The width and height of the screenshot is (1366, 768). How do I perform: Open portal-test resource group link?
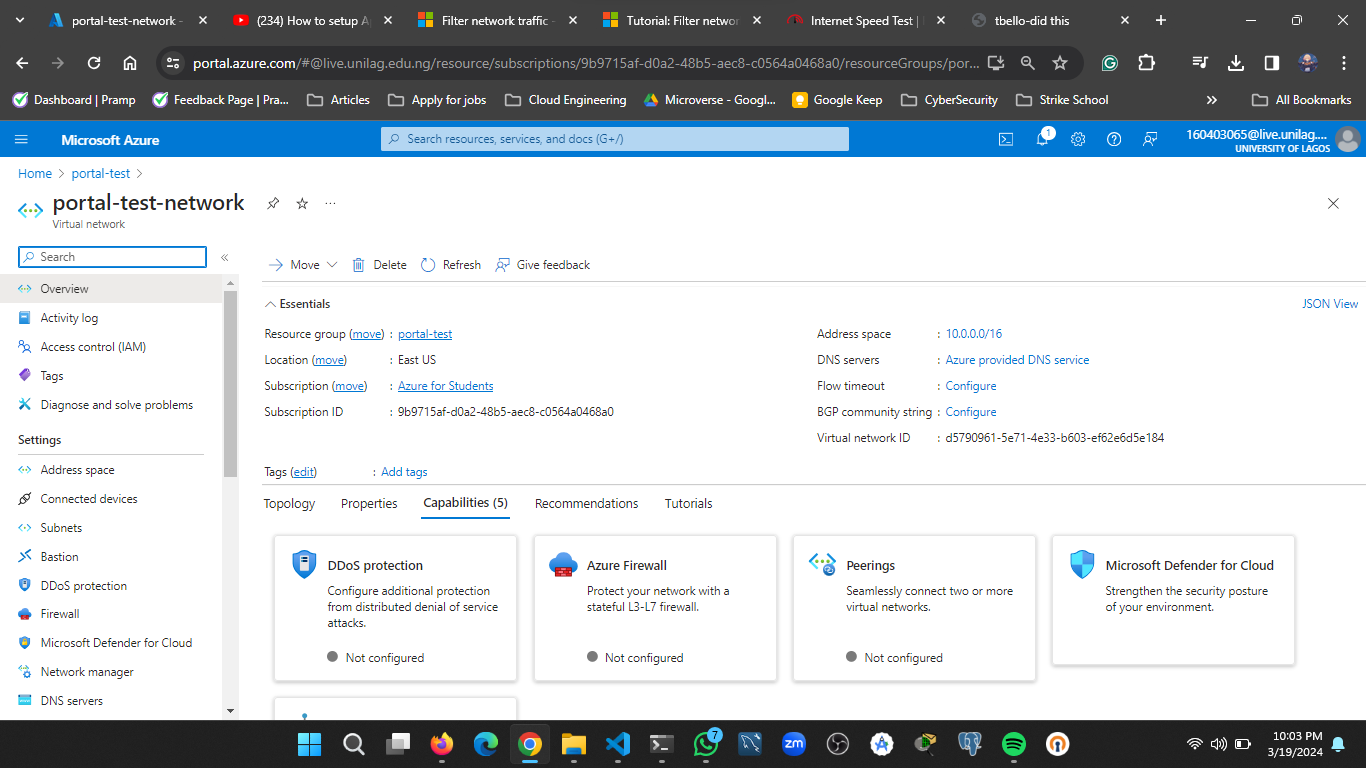coord(425,334)
